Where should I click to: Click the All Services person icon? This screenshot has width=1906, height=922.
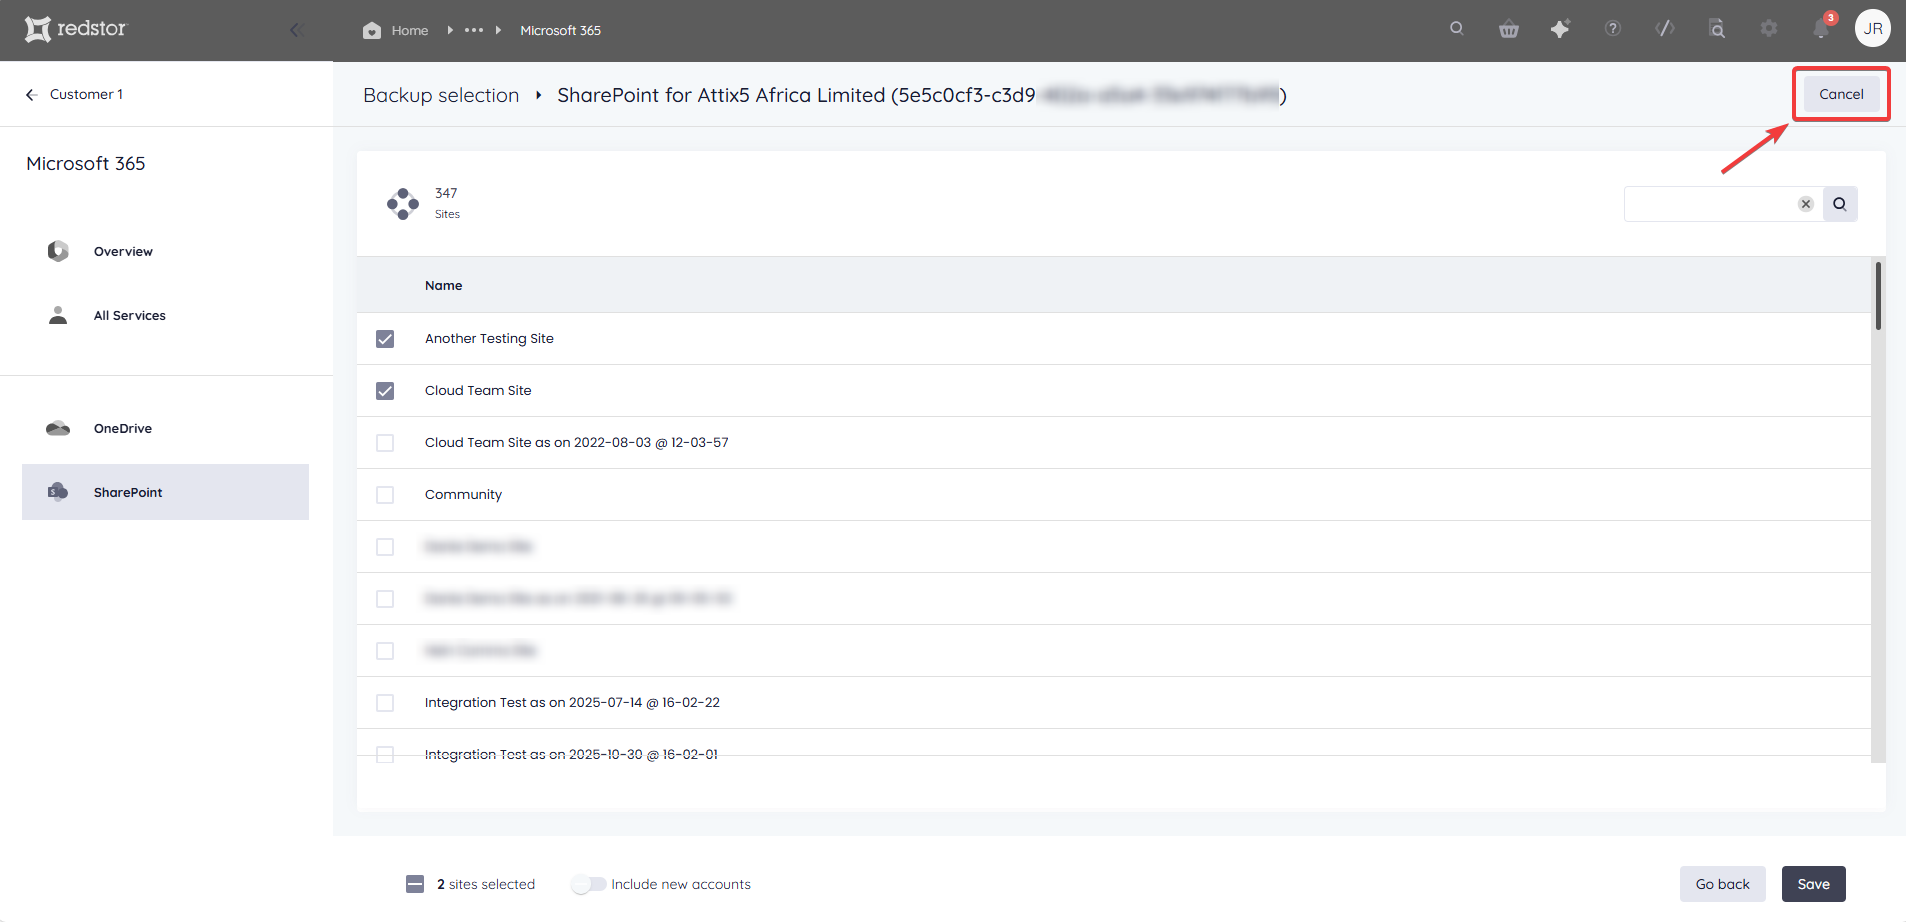click(58, 315)
